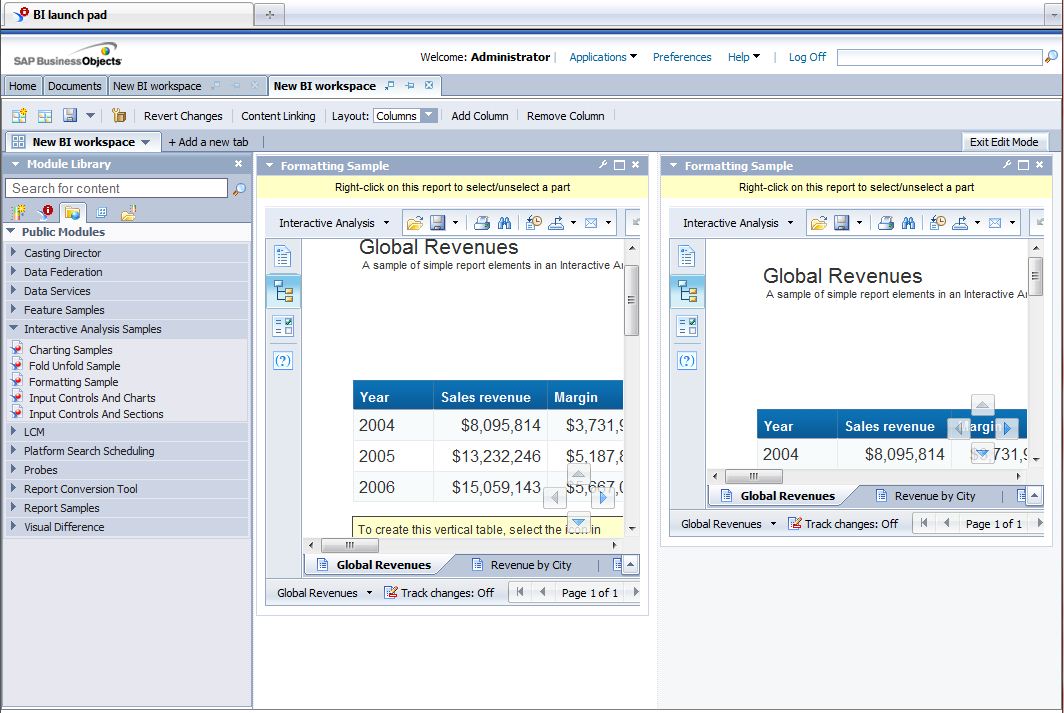Click the save icon in the workspace toolbar
This screenshot has width=1064, height=713.
tap(70, 115)
